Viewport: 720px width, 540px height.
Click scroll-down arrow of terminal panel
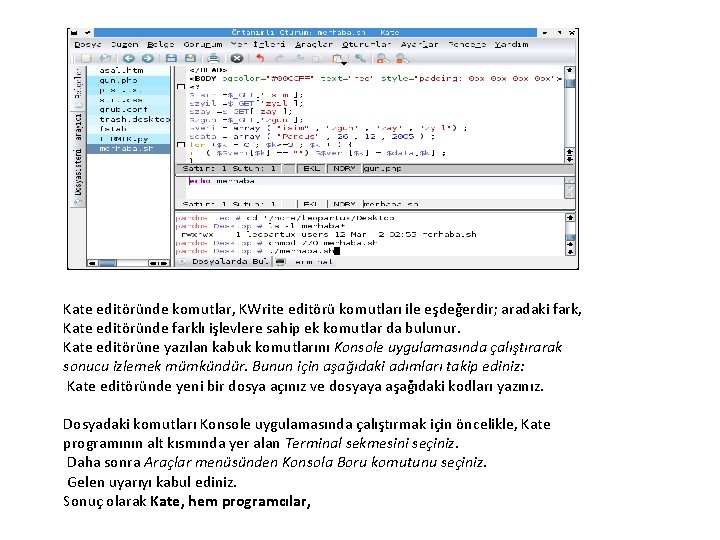point(570,251)
